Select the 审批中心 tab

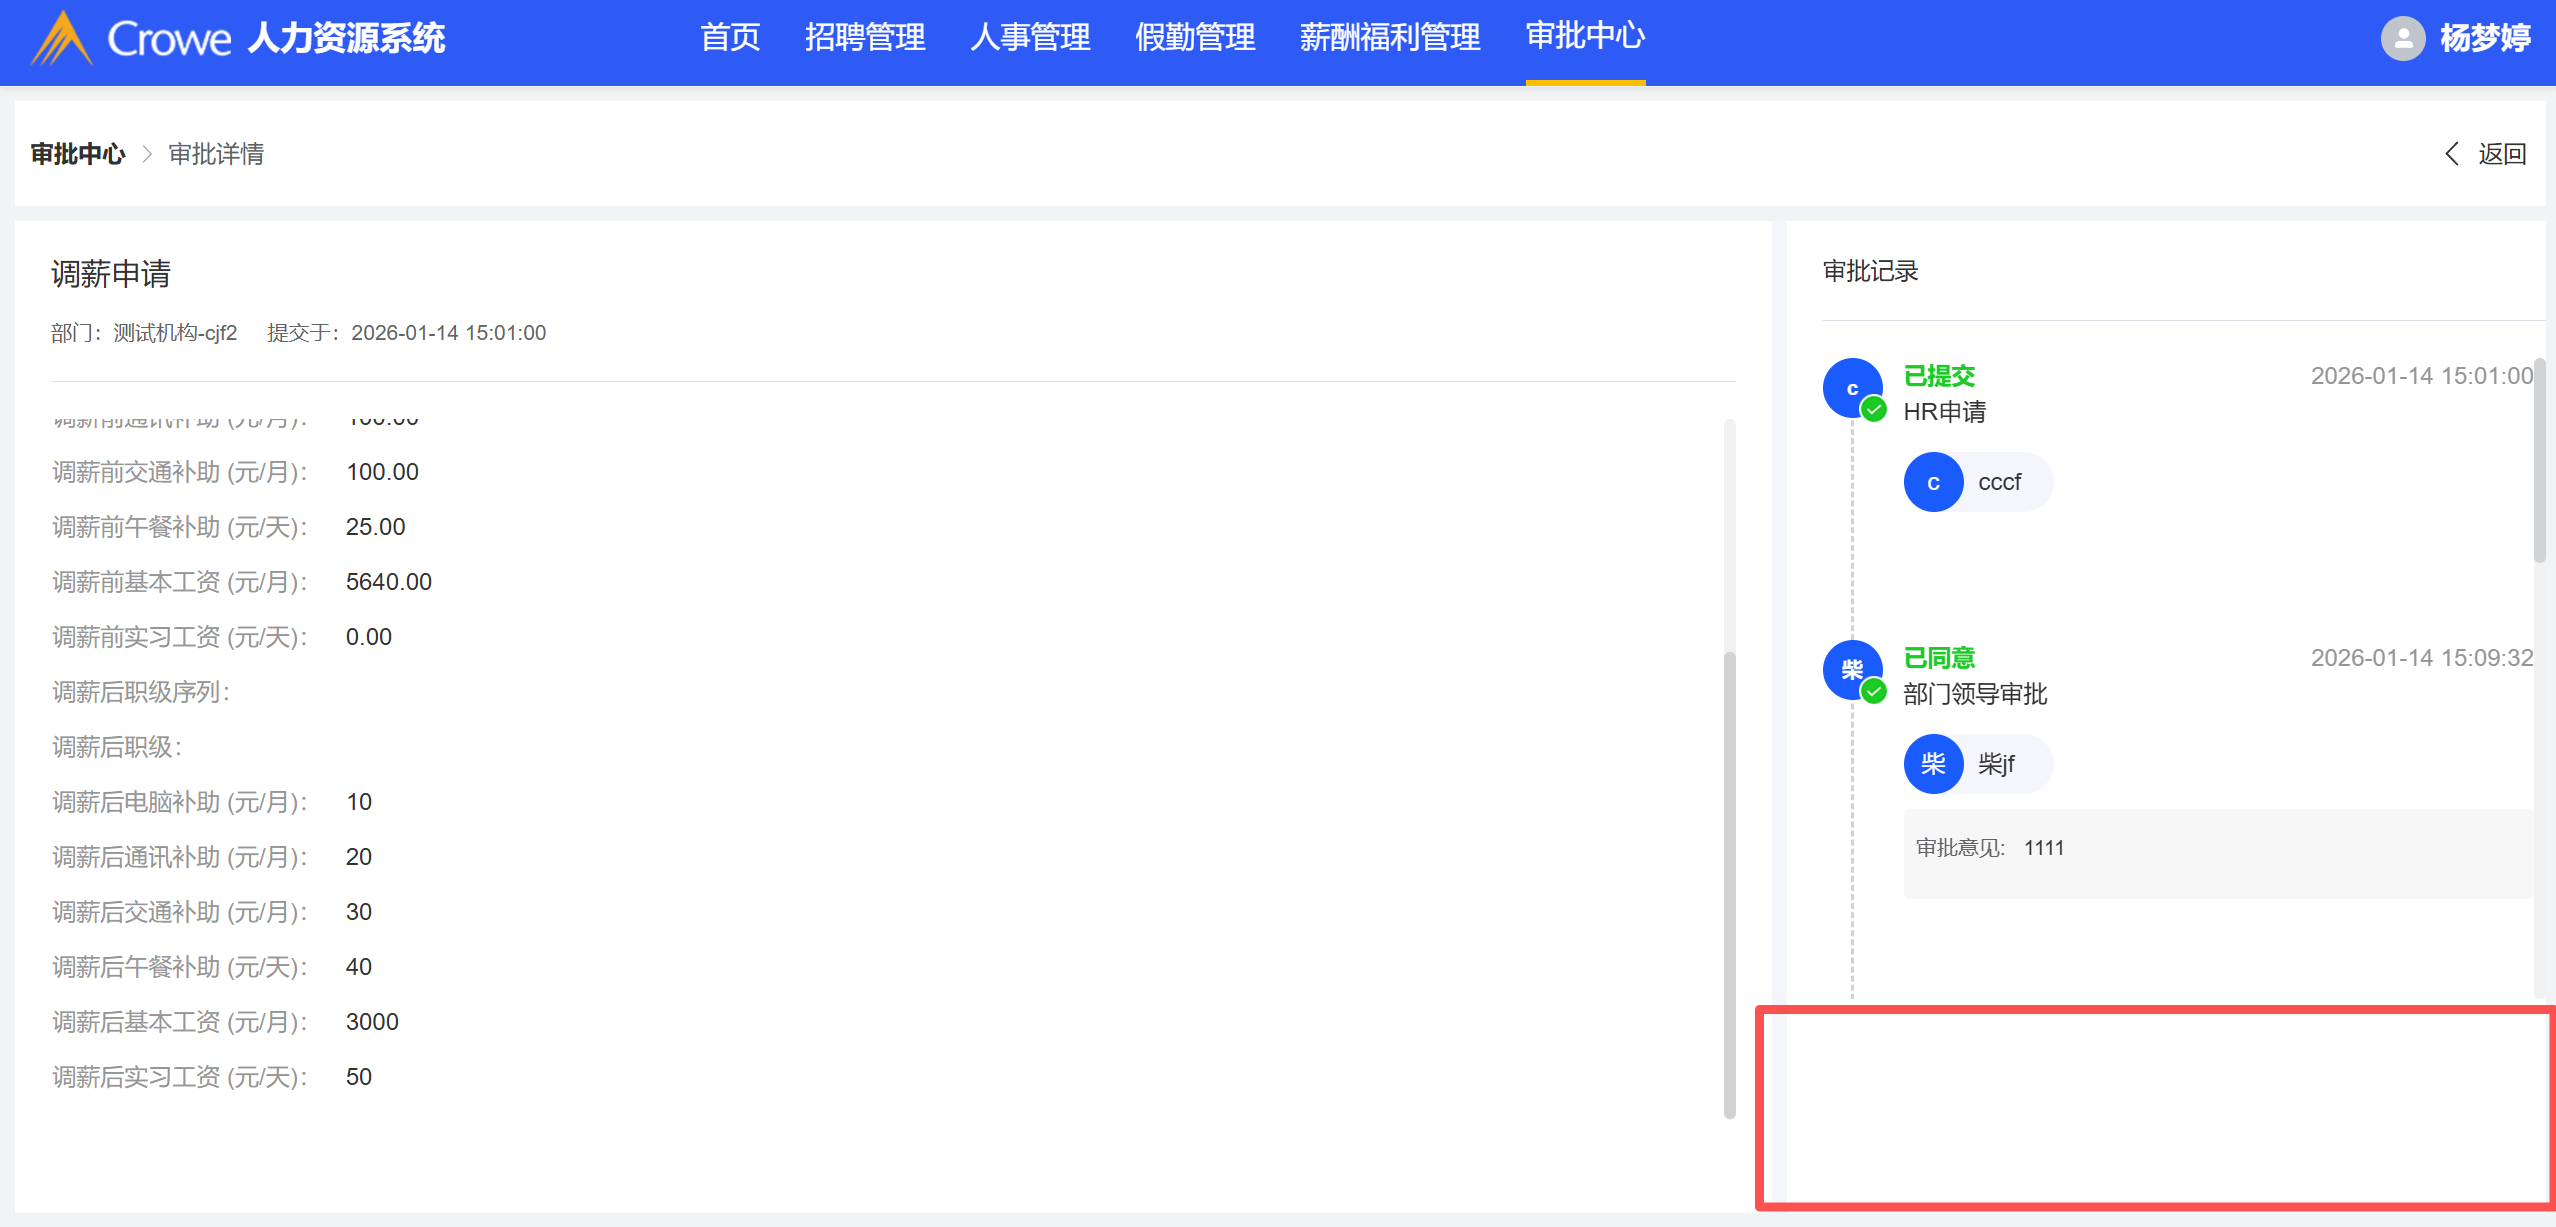pos(1585,38)
